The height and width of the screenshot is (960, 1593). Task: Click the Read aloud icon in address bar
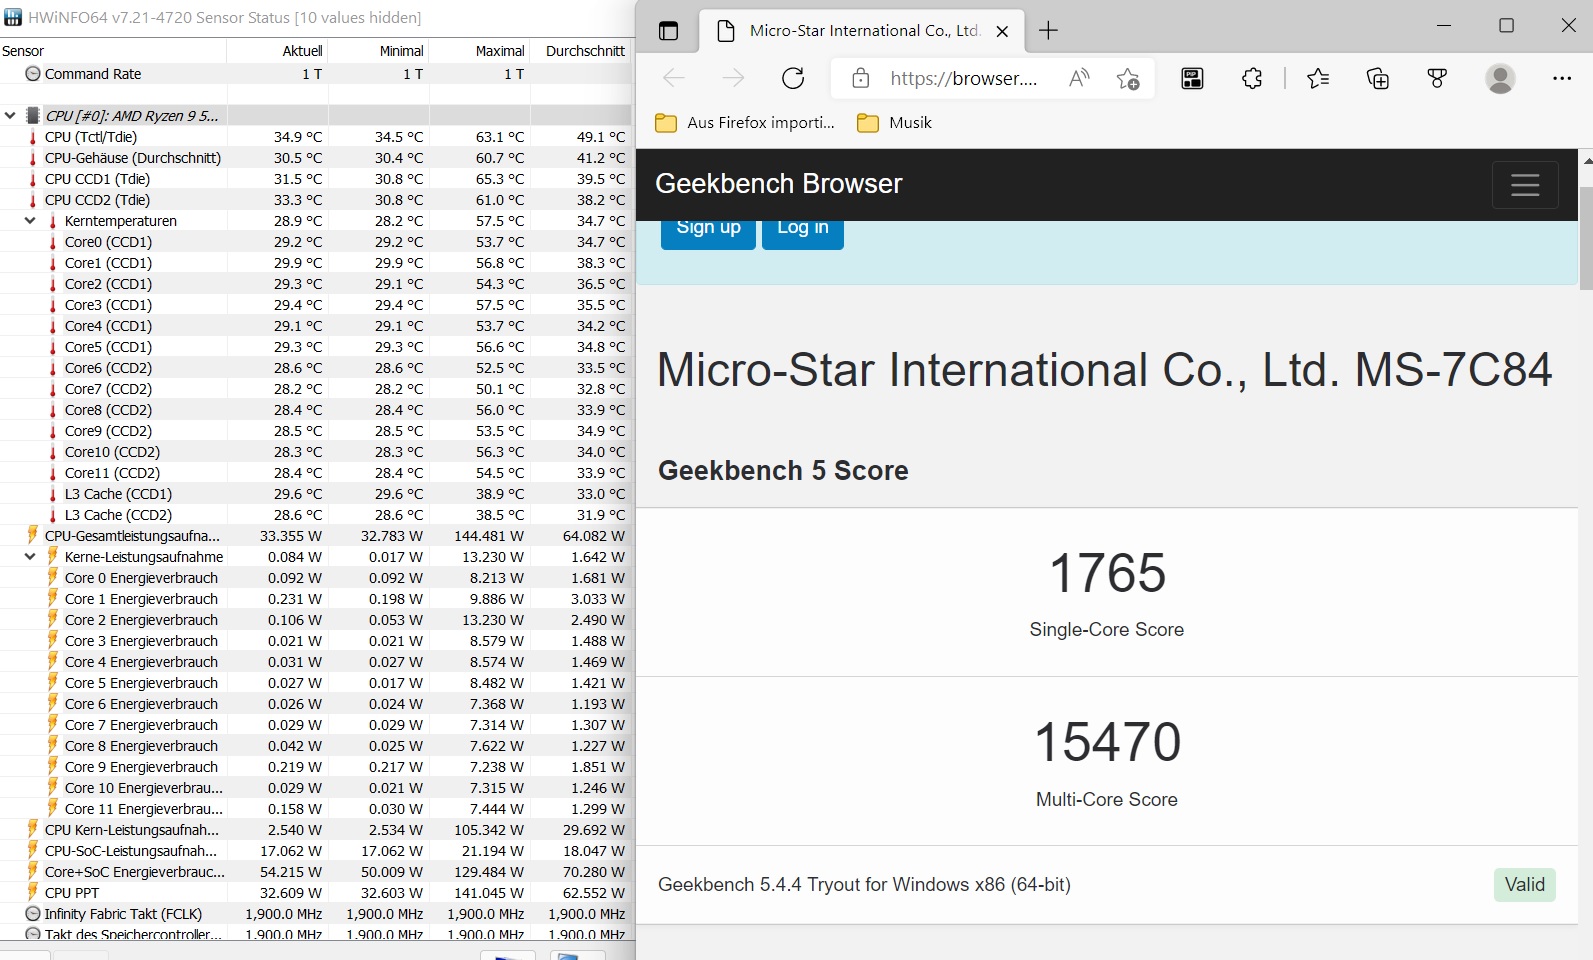[x=1079, y=78]
